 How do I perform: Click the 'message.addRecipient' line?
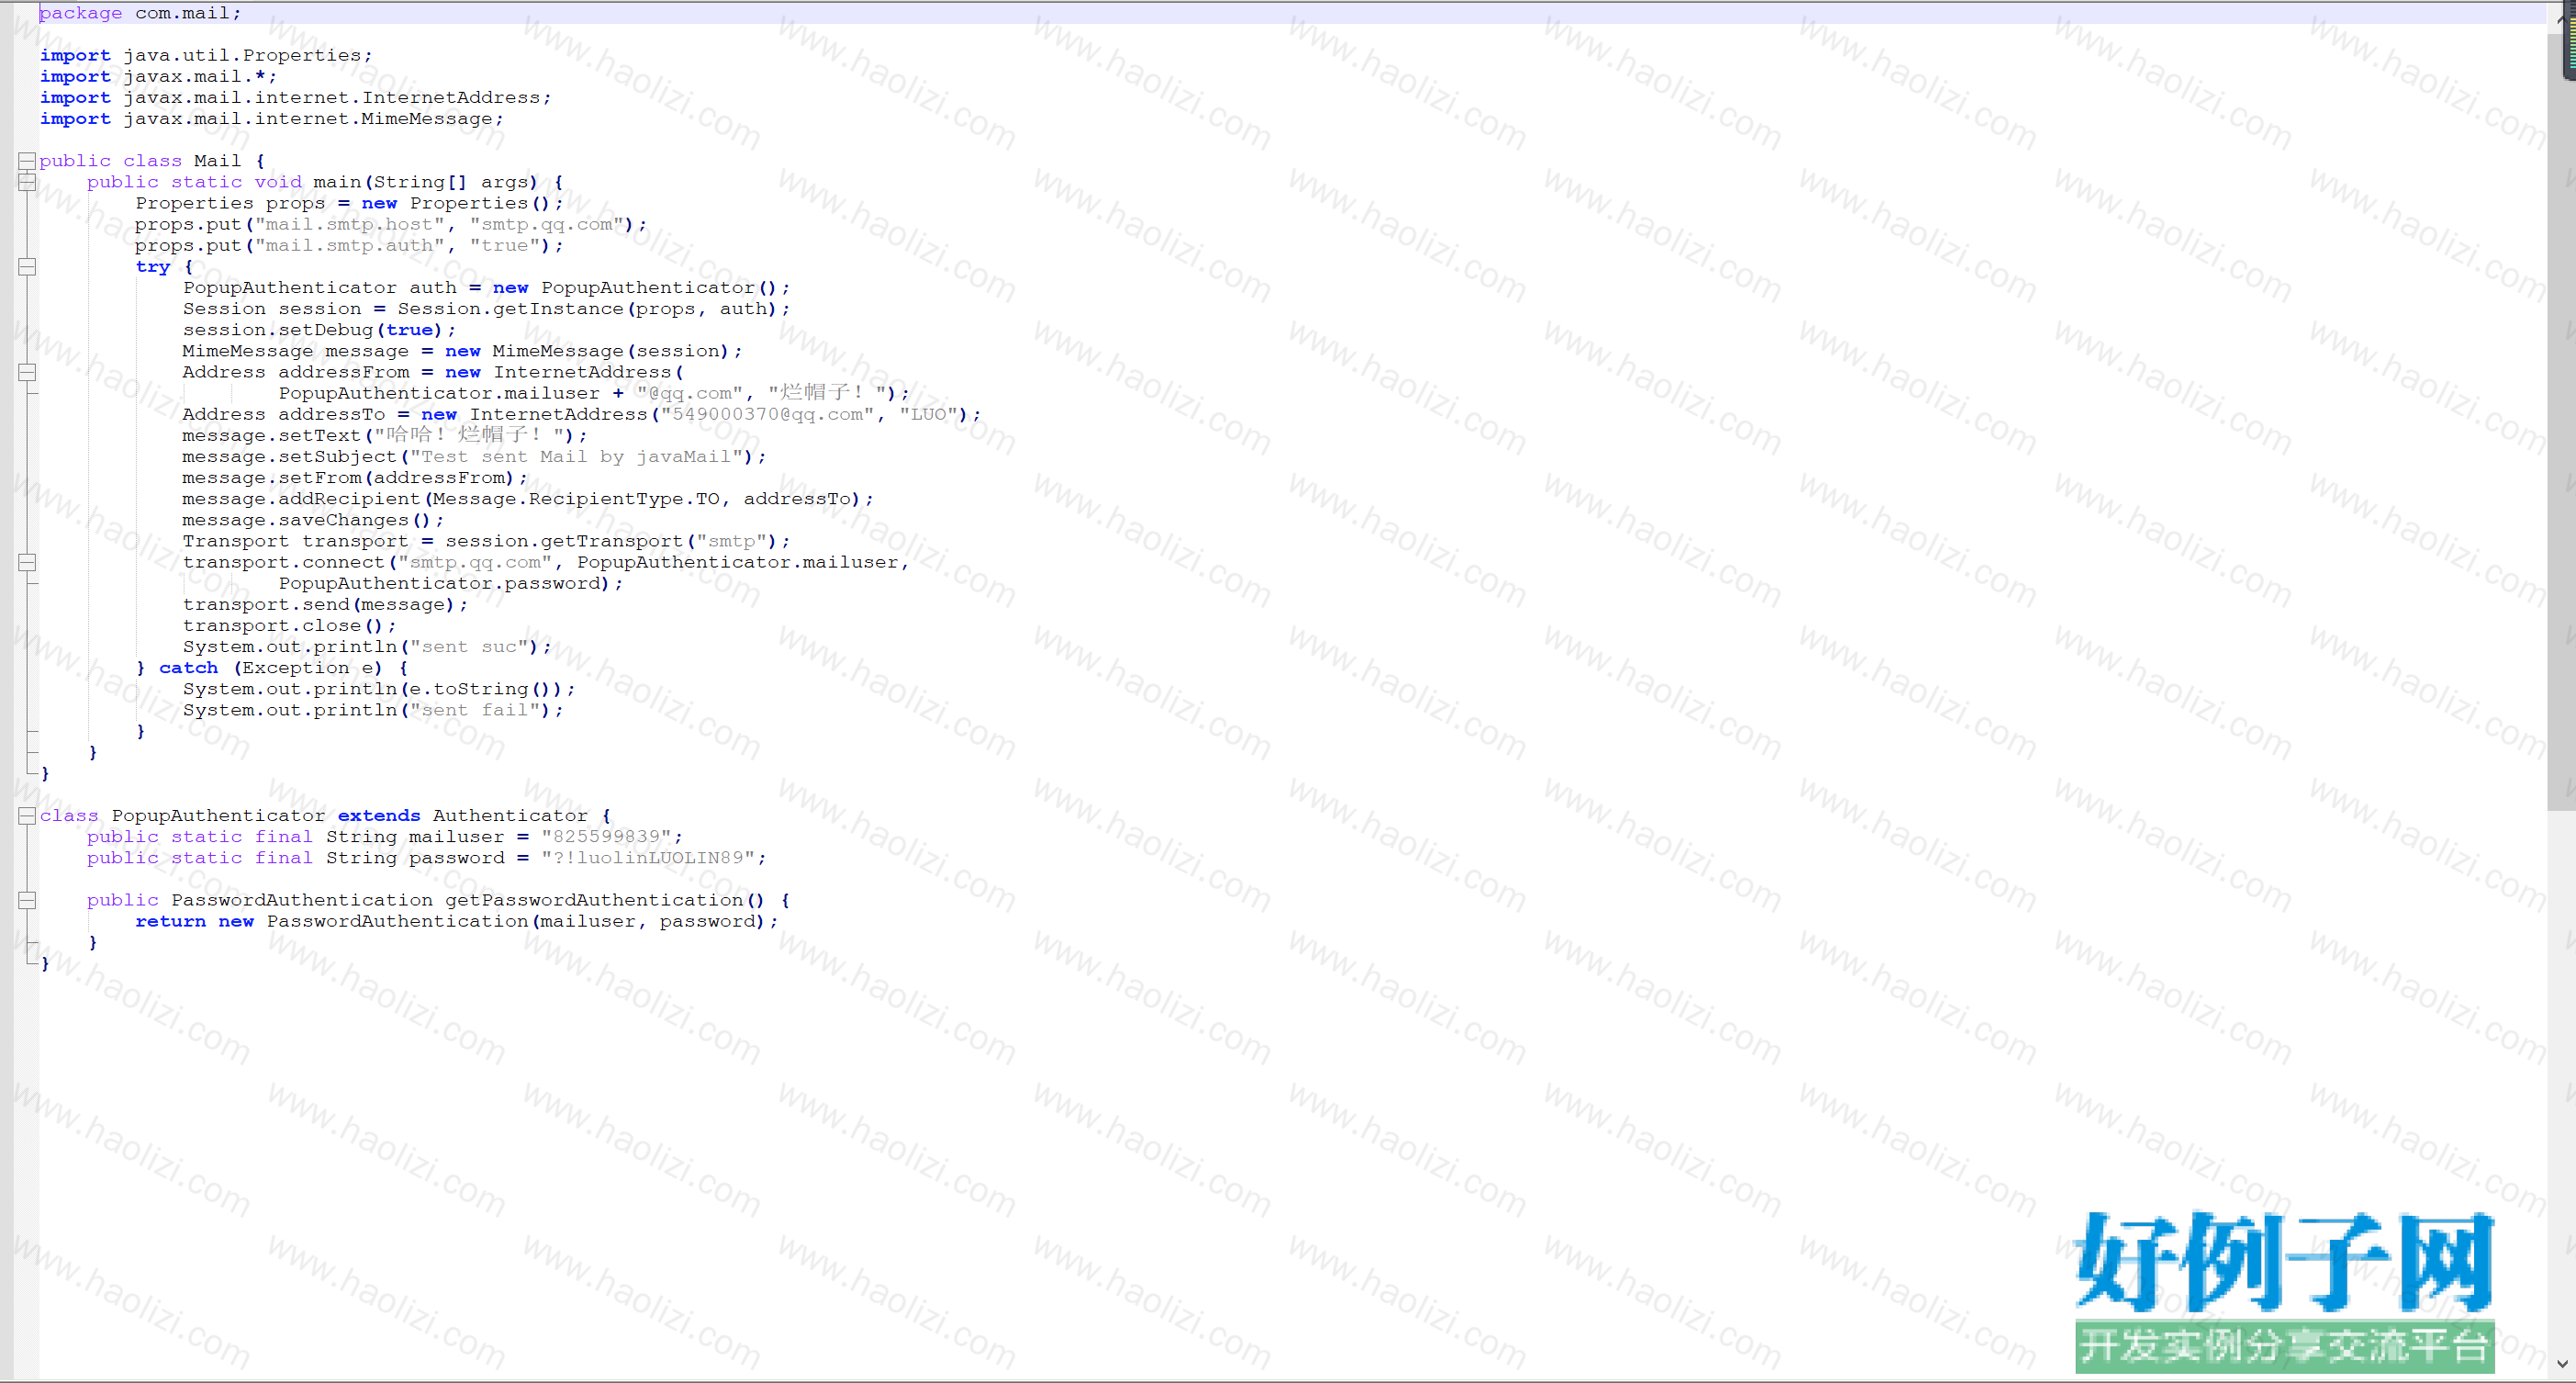(528, 499)
